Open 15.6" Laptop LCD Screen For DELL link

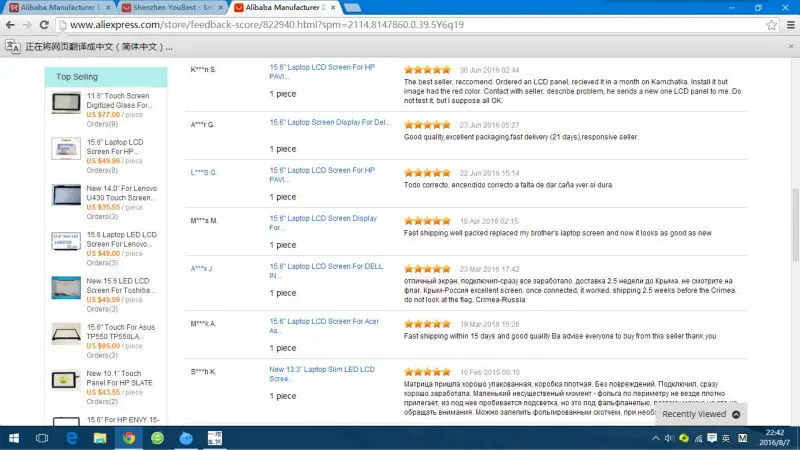pyautogui.click(x=326, y=271)
